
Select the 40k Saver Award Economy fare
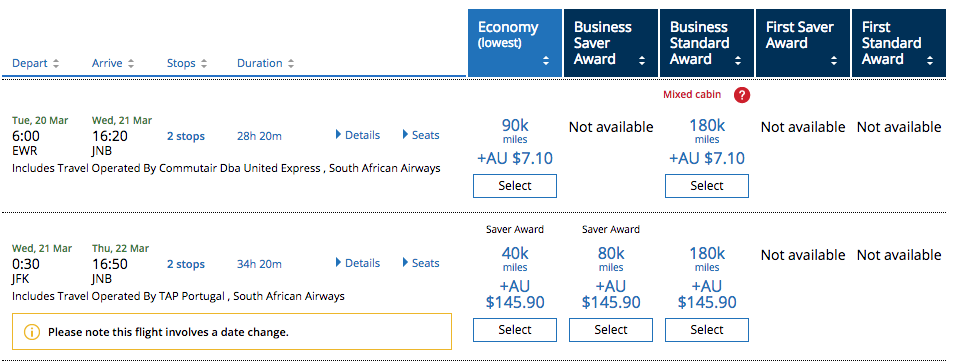click(x=515, y=330)
